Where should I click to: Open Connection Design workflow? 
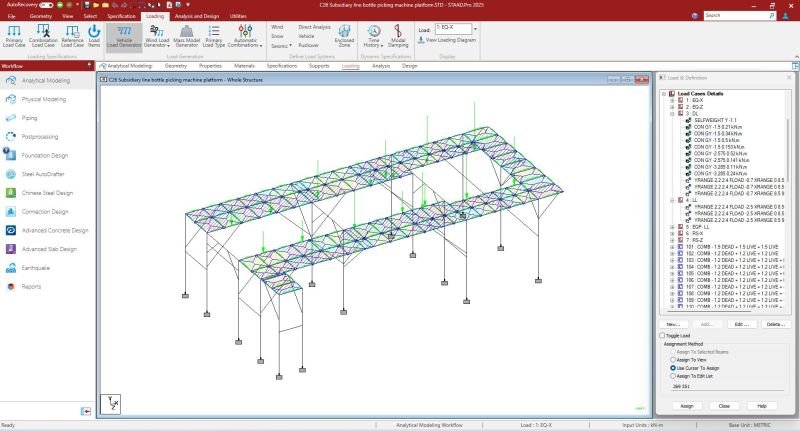point(45,212)
